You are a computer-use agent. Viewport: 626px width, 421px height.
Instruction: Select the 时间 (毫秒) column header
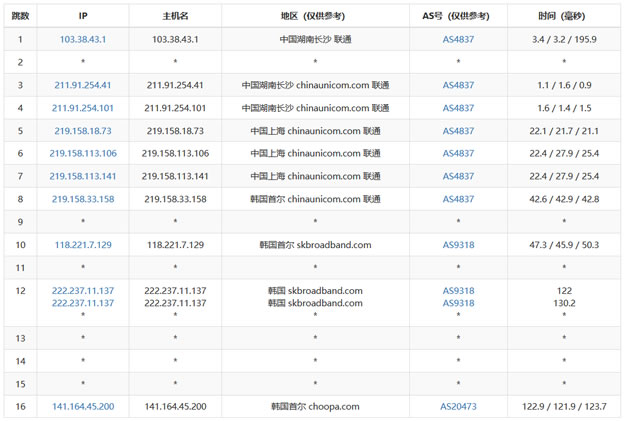pos(564,17)
